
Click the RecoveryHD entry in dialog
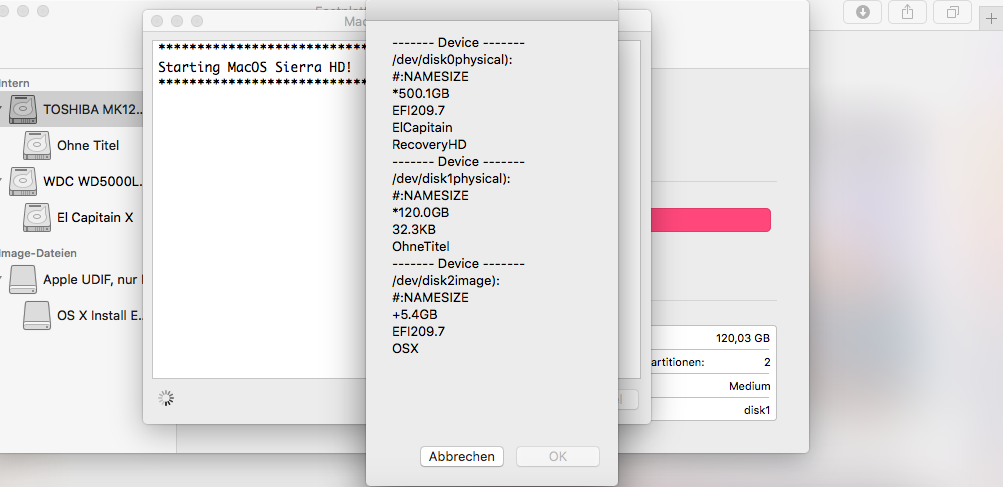[429, 145]
